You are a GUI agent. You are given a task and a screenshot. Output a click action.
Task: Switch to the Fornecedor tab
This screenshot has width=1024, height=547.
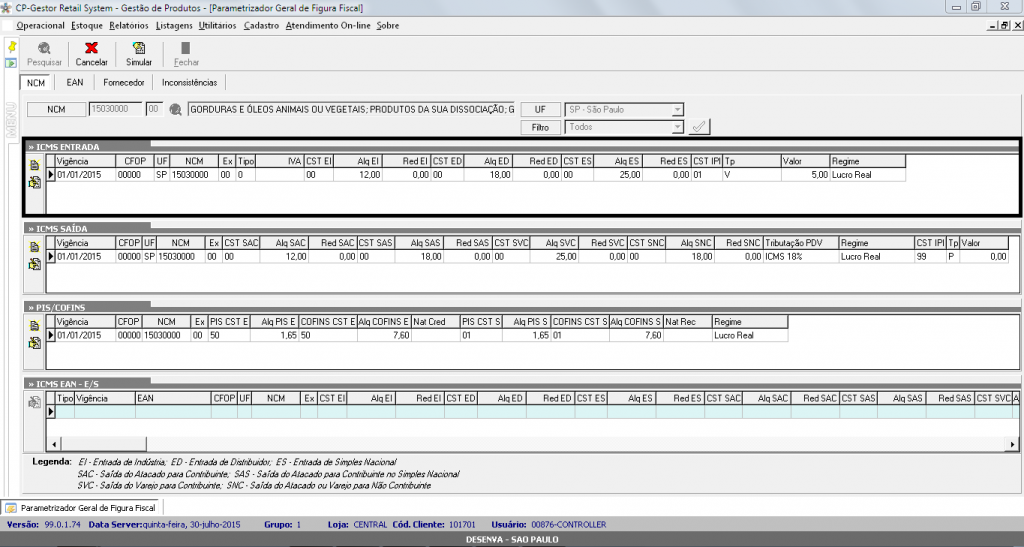pyautogui.click(x=123, y=83)
